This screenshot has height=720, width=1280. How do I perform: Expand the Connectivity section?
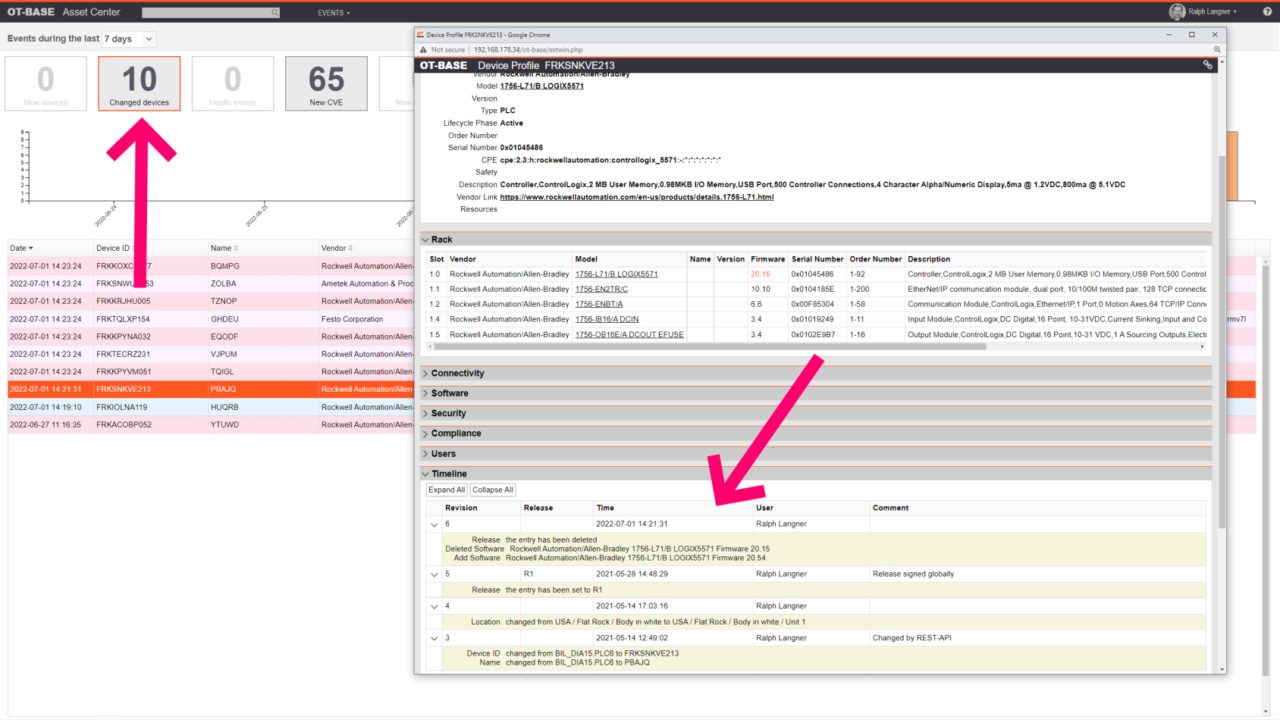coord(457,373)
